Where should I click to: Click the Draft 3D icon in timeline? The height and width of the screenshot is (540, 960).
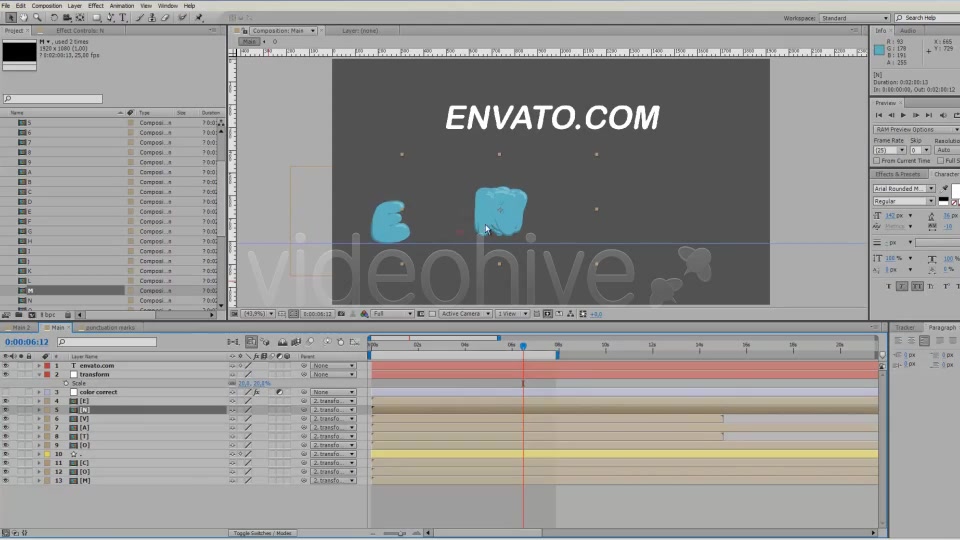[x=265, y=342]
